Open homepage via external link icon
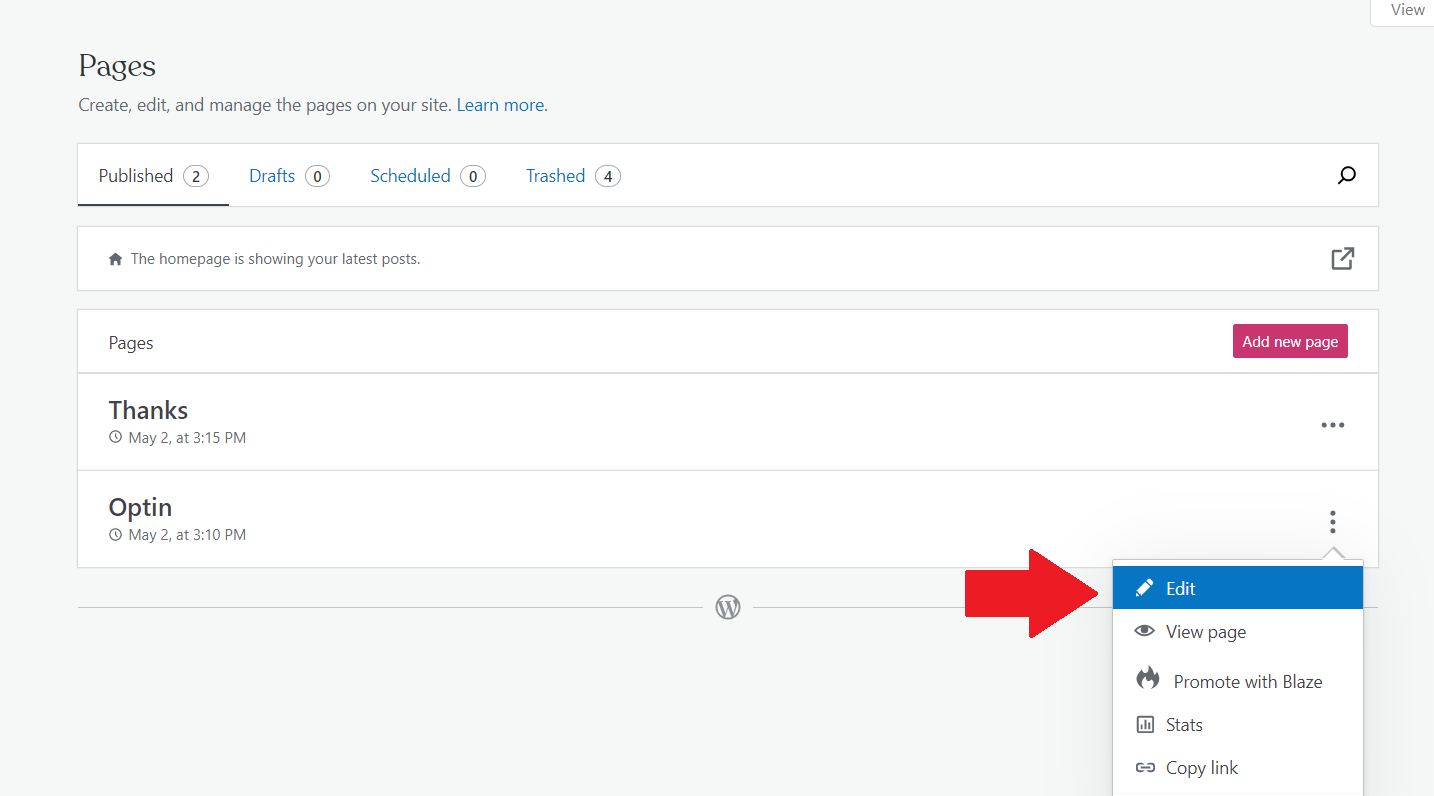1434x796 pixels. click(x=1343, y=258)
